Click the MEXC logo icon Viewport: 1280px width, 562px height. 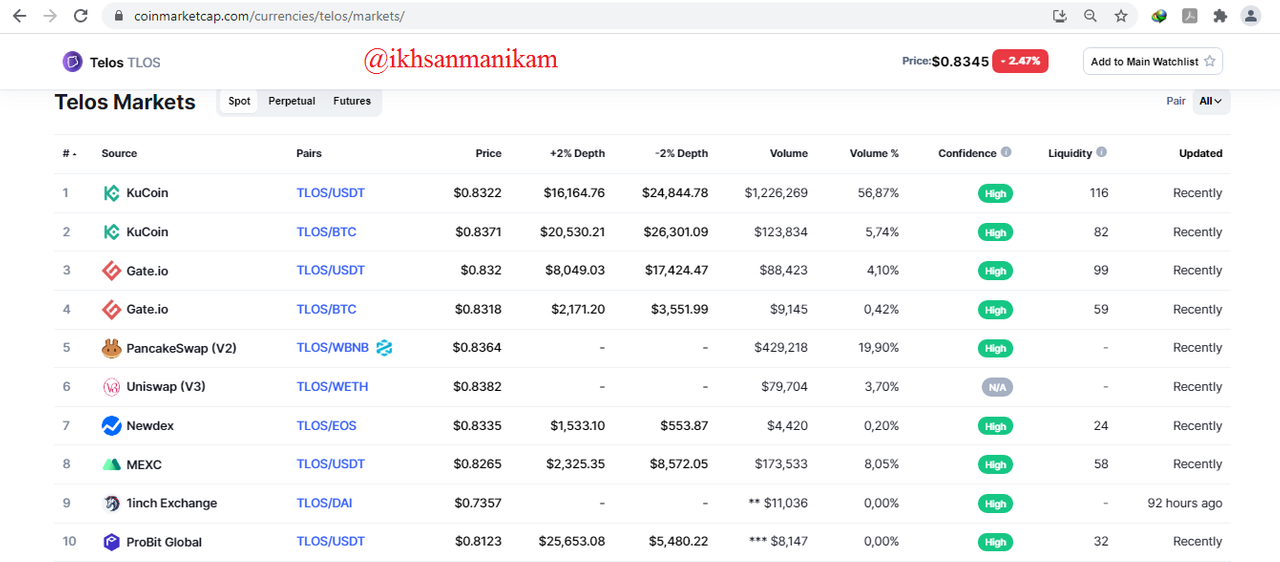pos(112,465)
